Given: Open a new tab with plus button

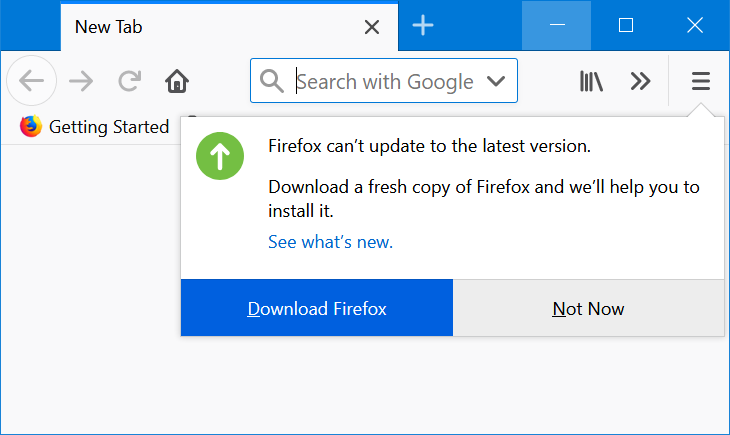Looking at the screenshot, I should pos(423,26).
